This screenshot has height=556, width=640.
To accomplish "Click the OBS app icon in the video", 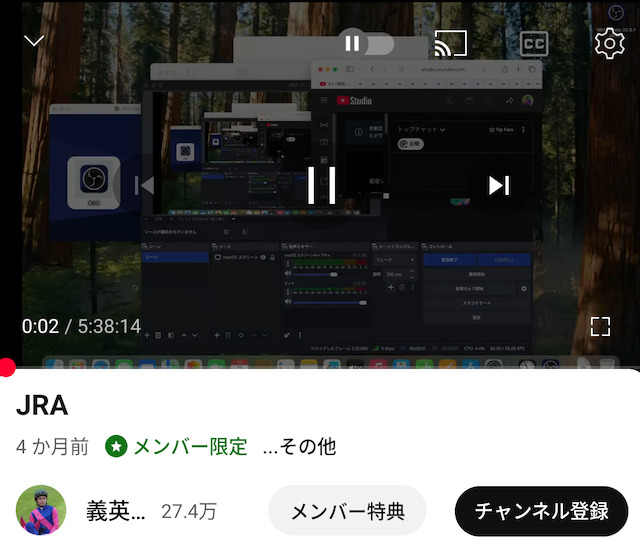I will click(x=94, y=182).
